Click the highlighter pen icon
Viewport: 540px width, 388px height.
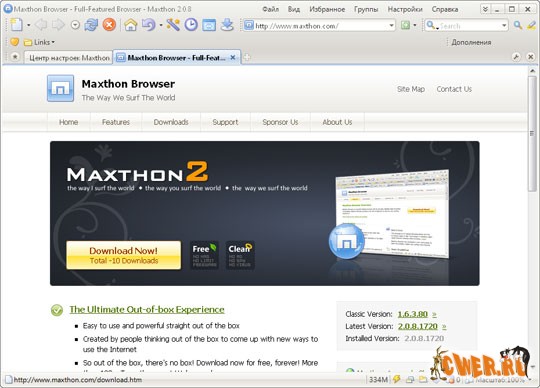pyautogui.click(x=531, y=25)
